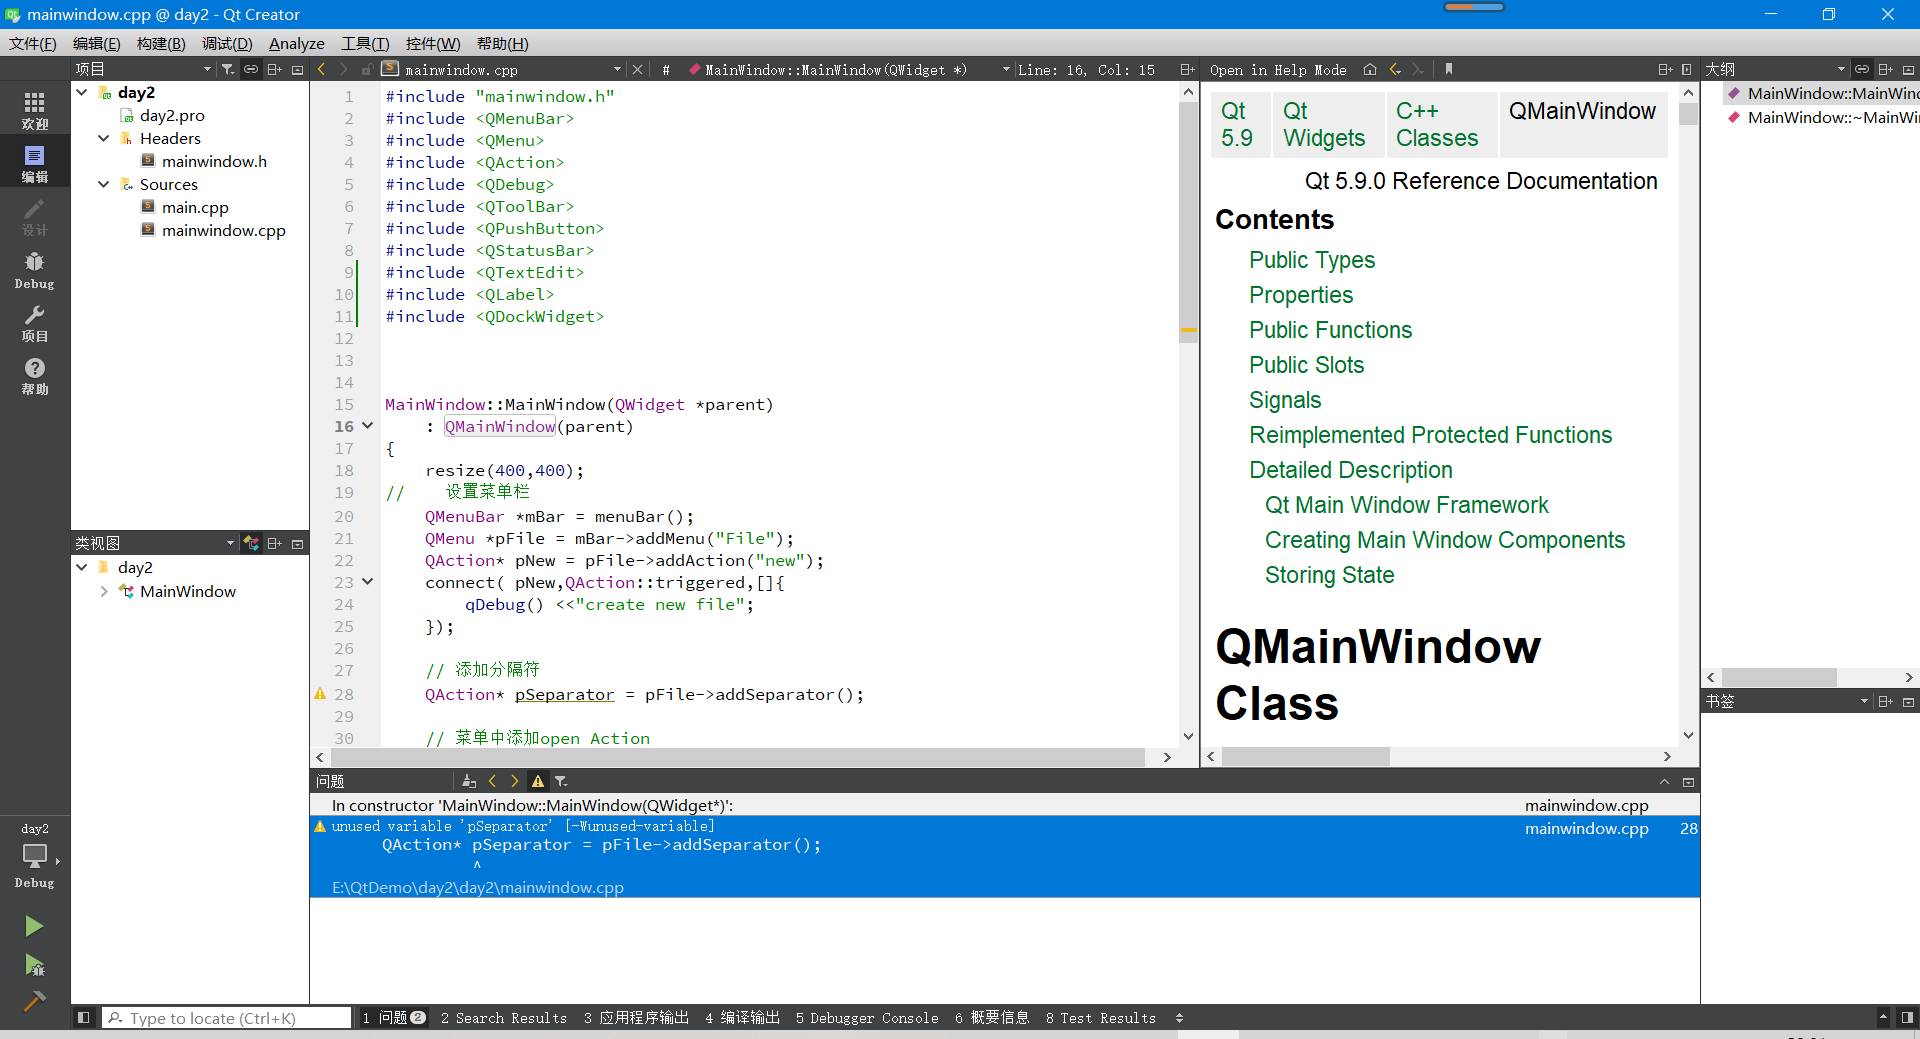This screenshot has width=1920, height=1039.
Task: Open the 8 Test Results pane
Action: (x=1101, y=1018)
